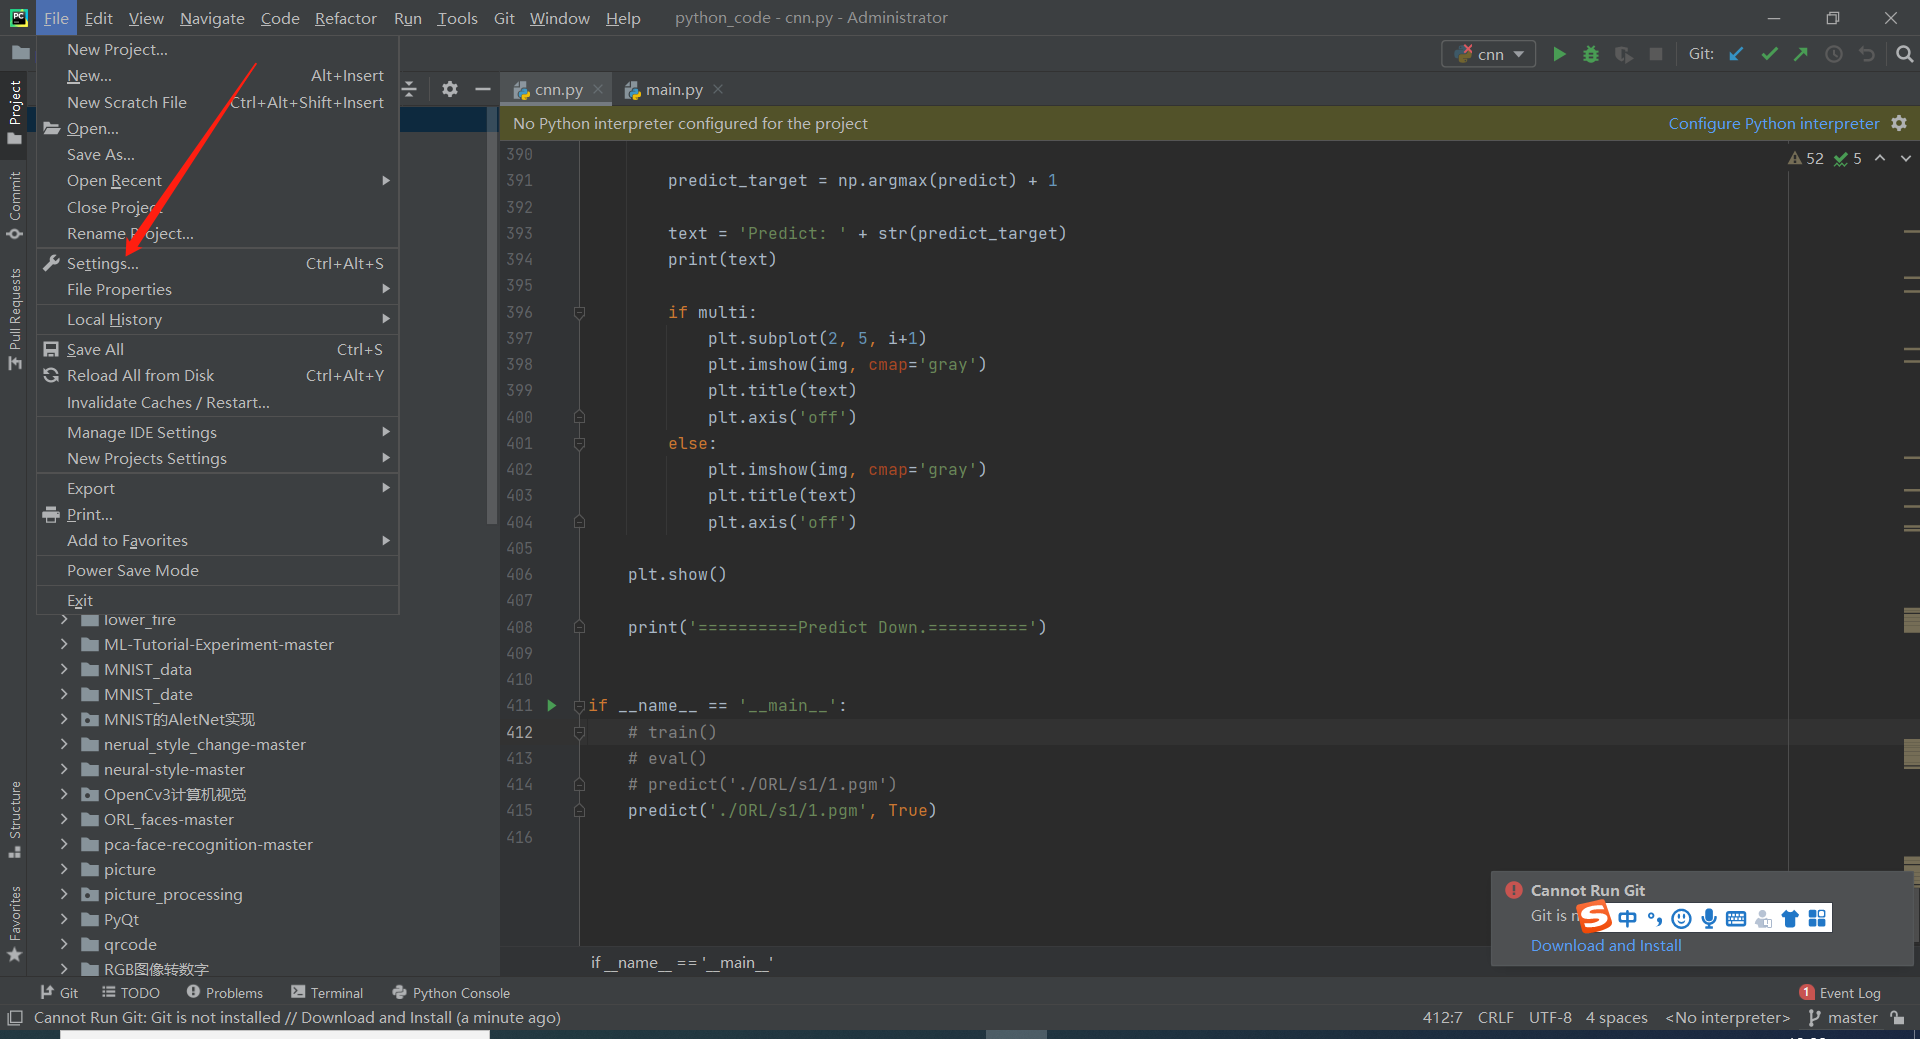This screenshot has height=1039, width=1920.
Task: Click Git Push arrow icon
Action: tap(1801, 54)
